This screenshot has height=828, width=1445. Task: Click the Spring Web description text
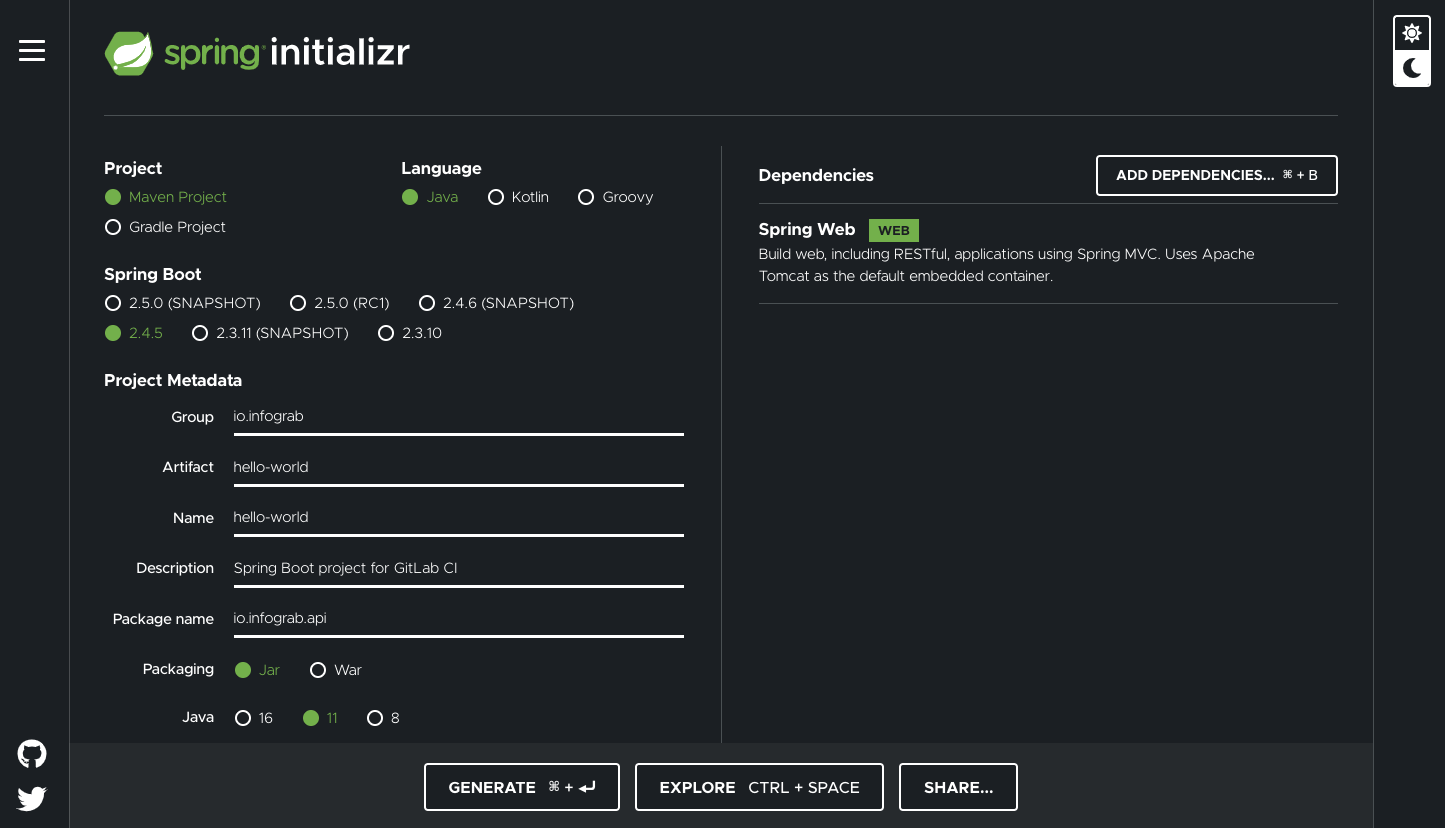point(1006,265)
